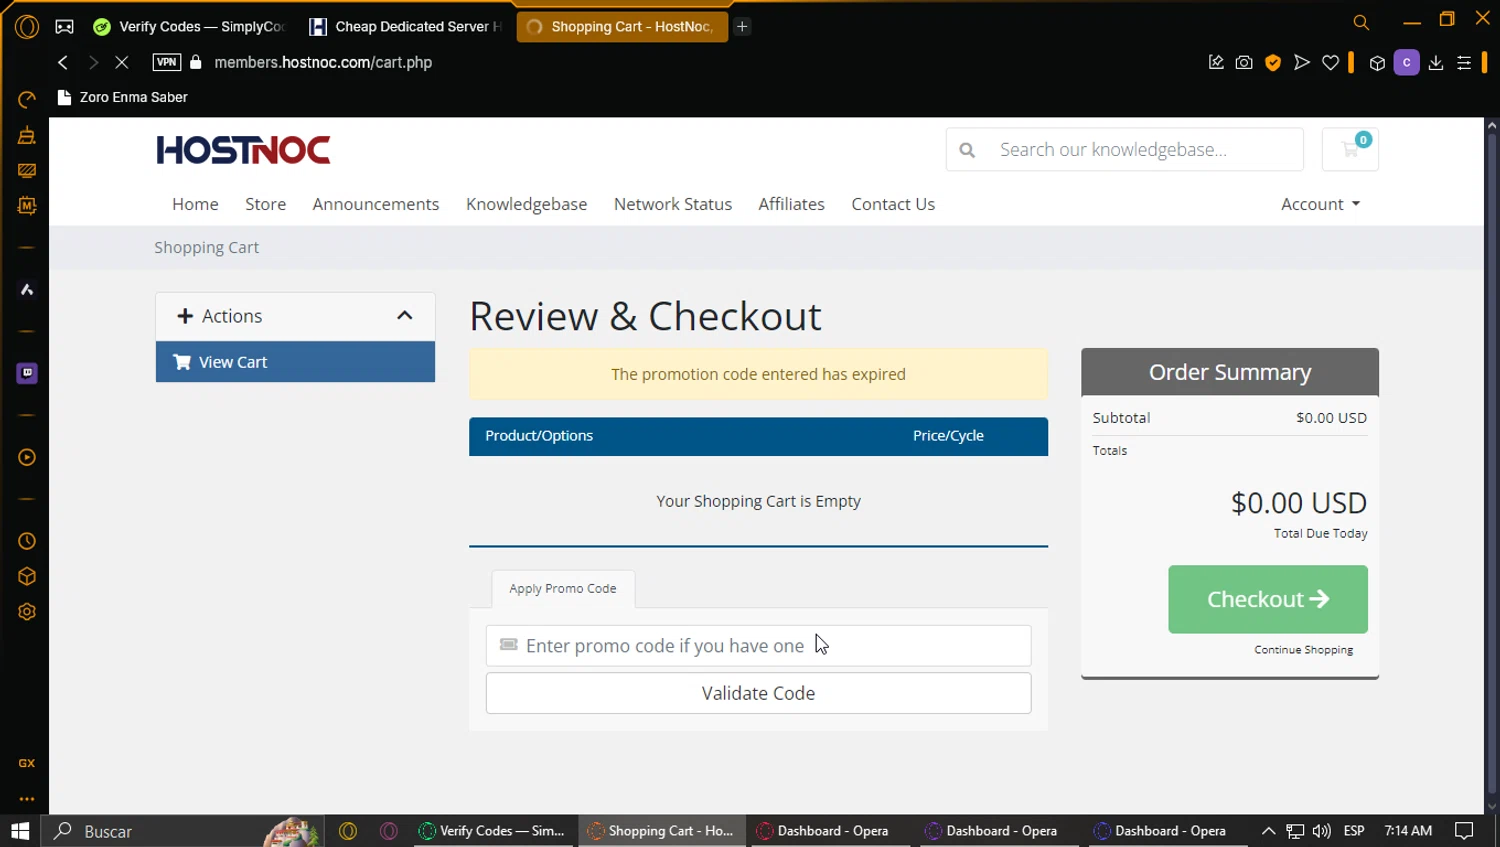Open the sidebar Player icon
1500x847 pixels.
27,457
